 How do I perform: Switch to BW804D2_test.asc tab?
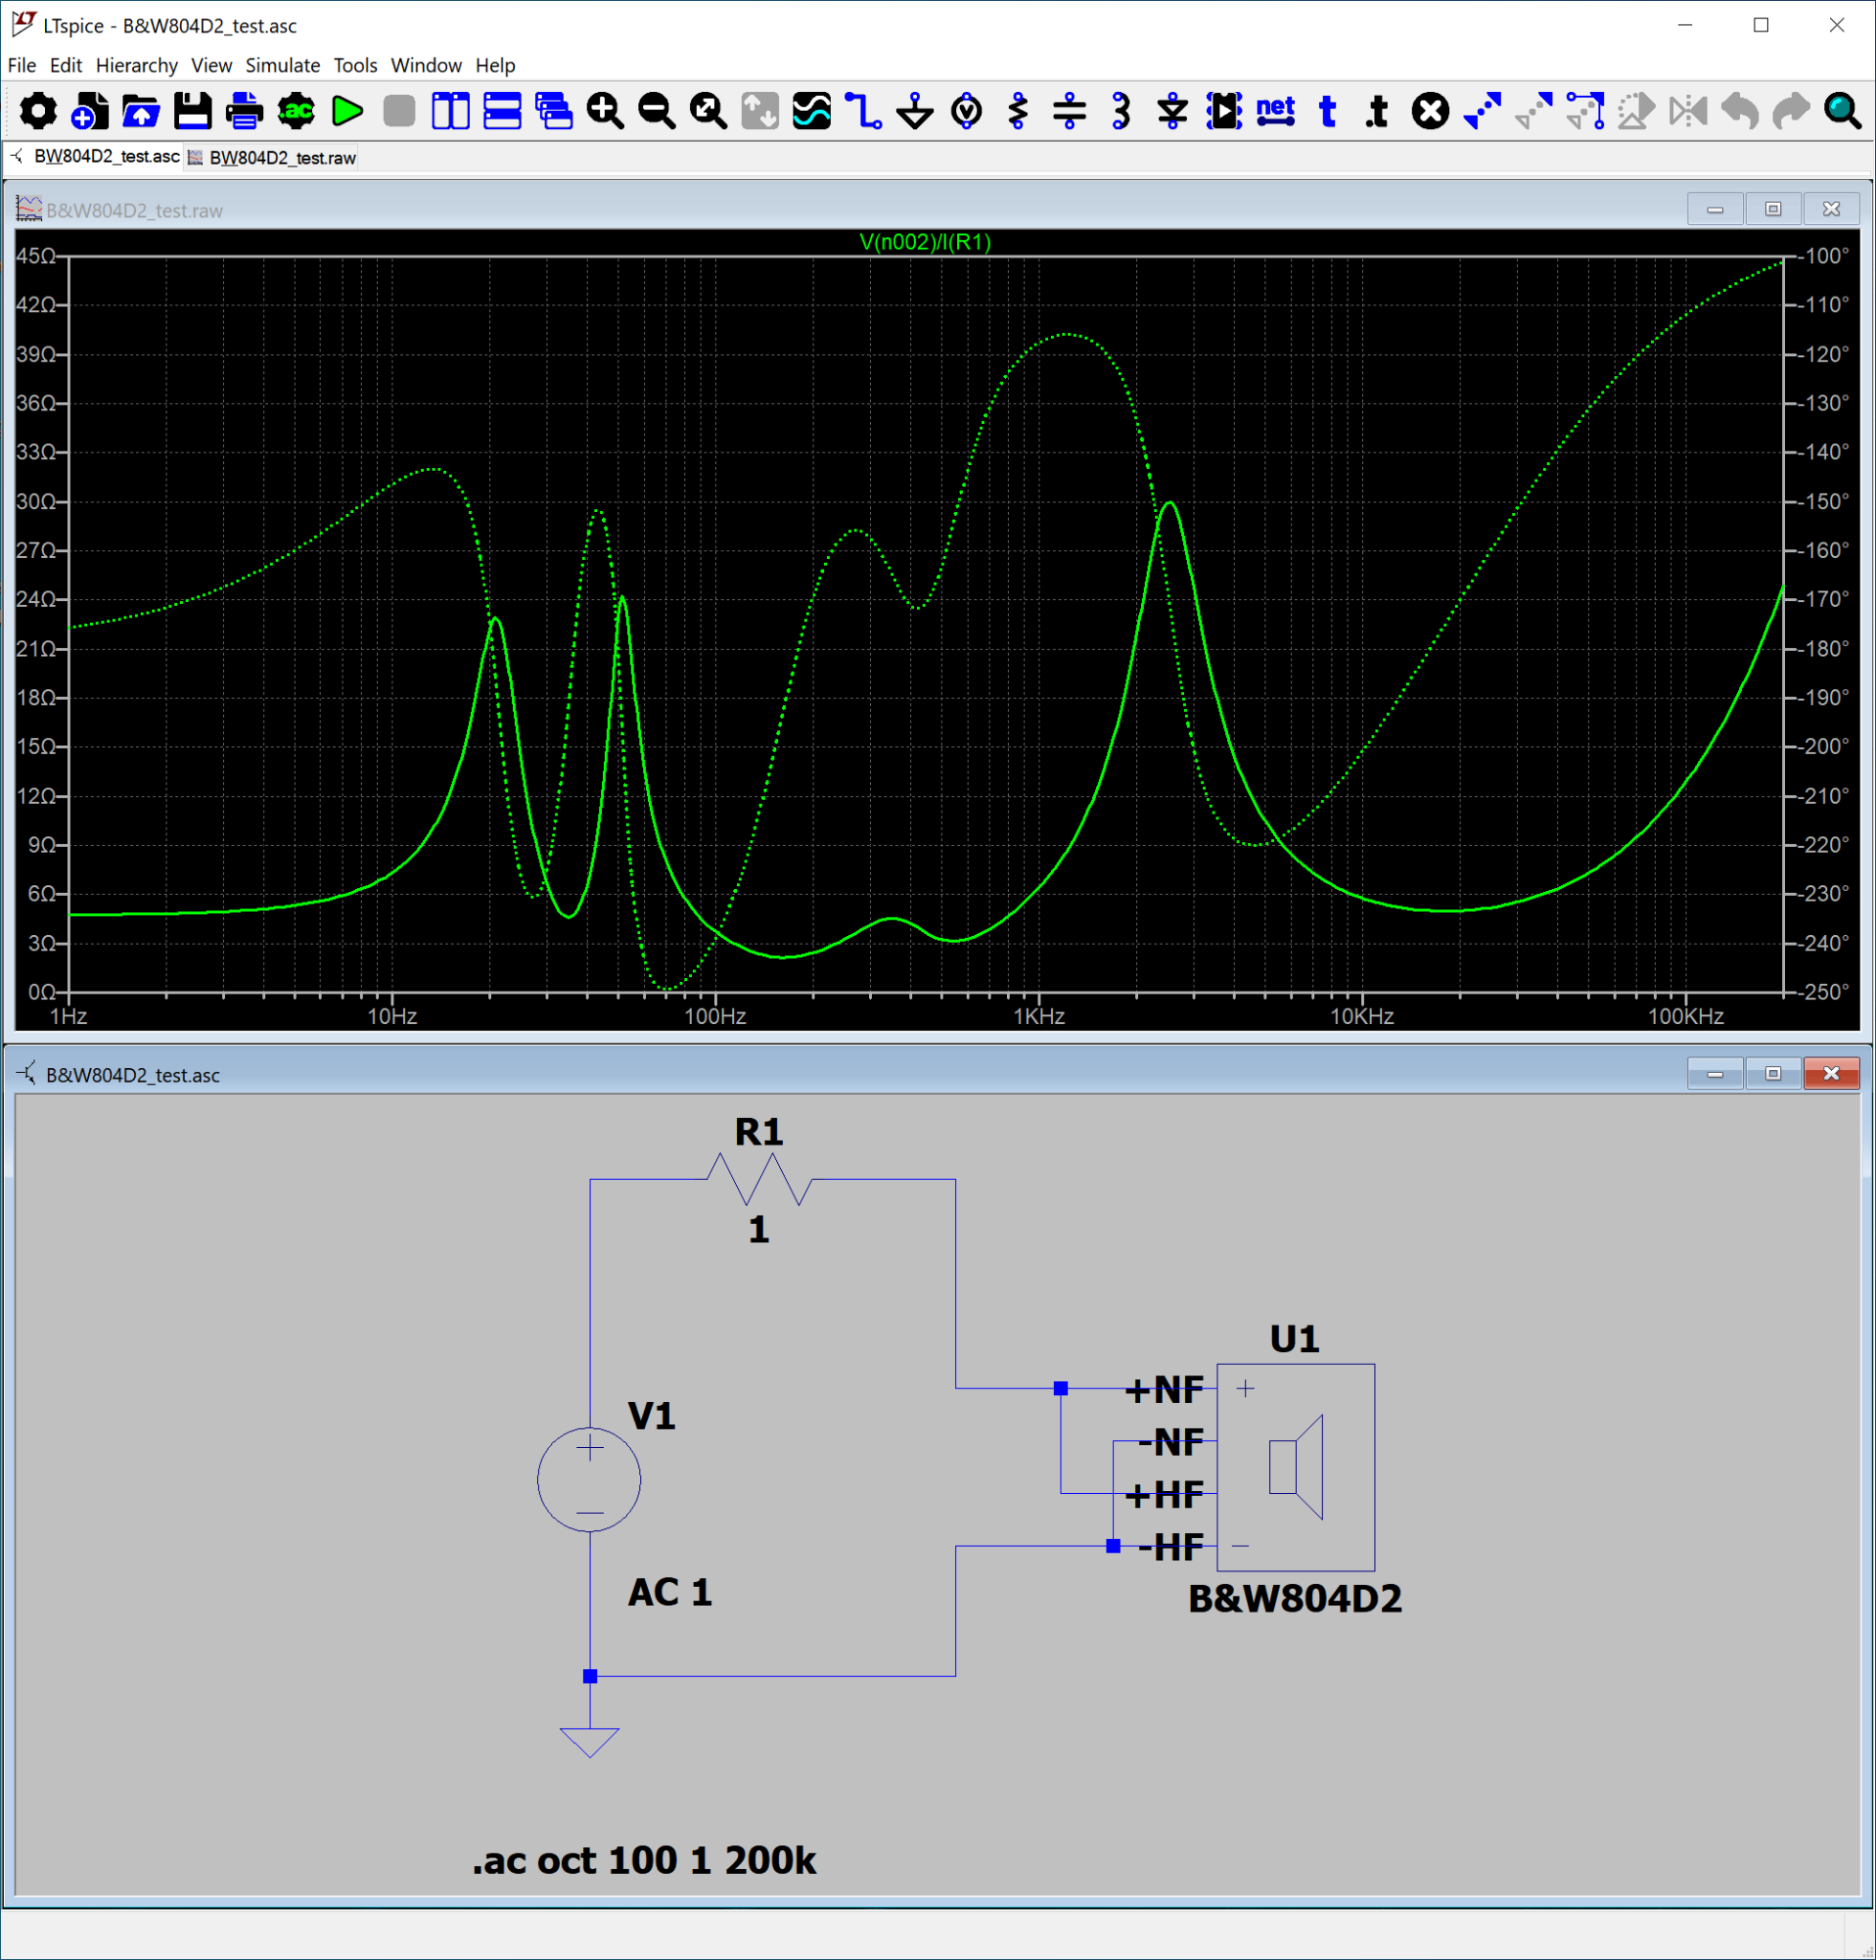(96, 157)
